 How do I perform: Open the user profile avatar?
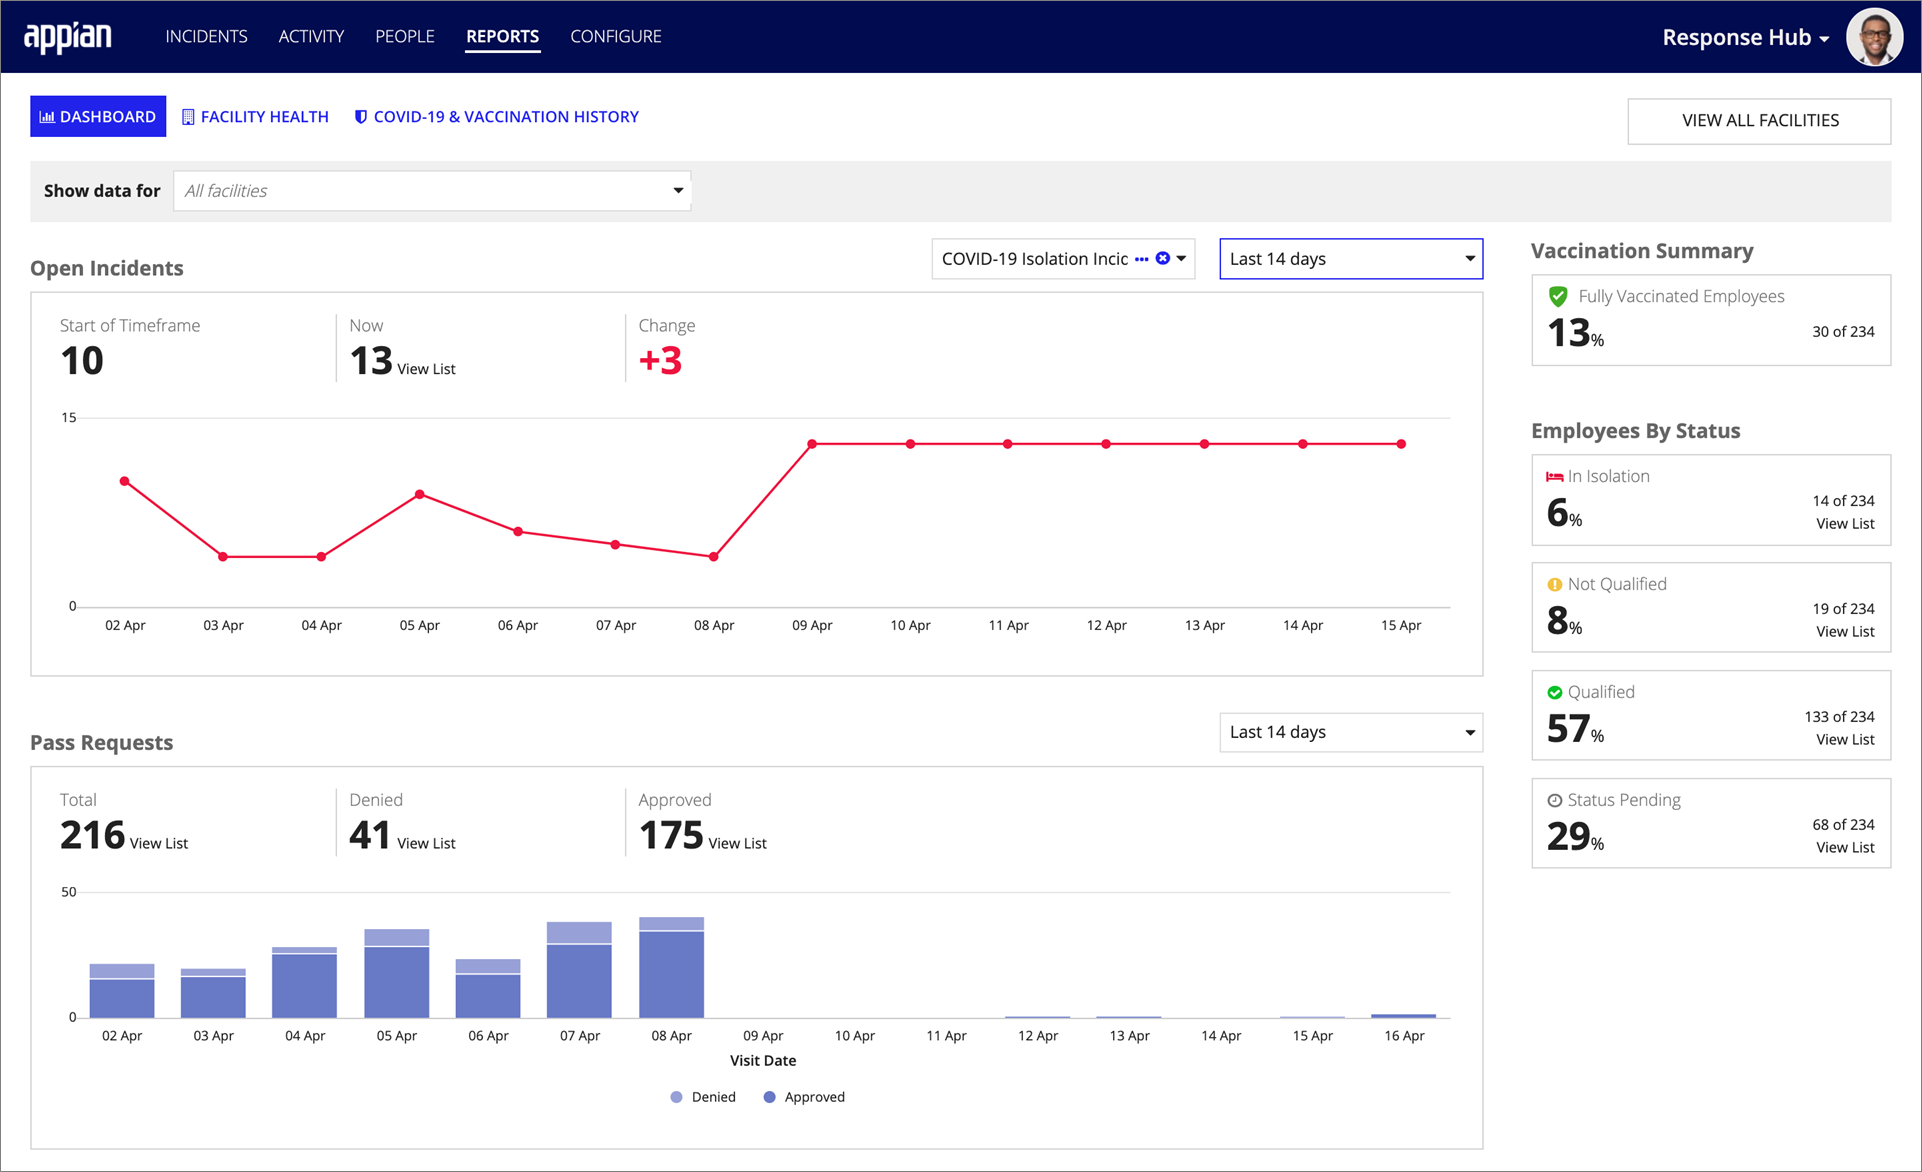[1873, 37]
